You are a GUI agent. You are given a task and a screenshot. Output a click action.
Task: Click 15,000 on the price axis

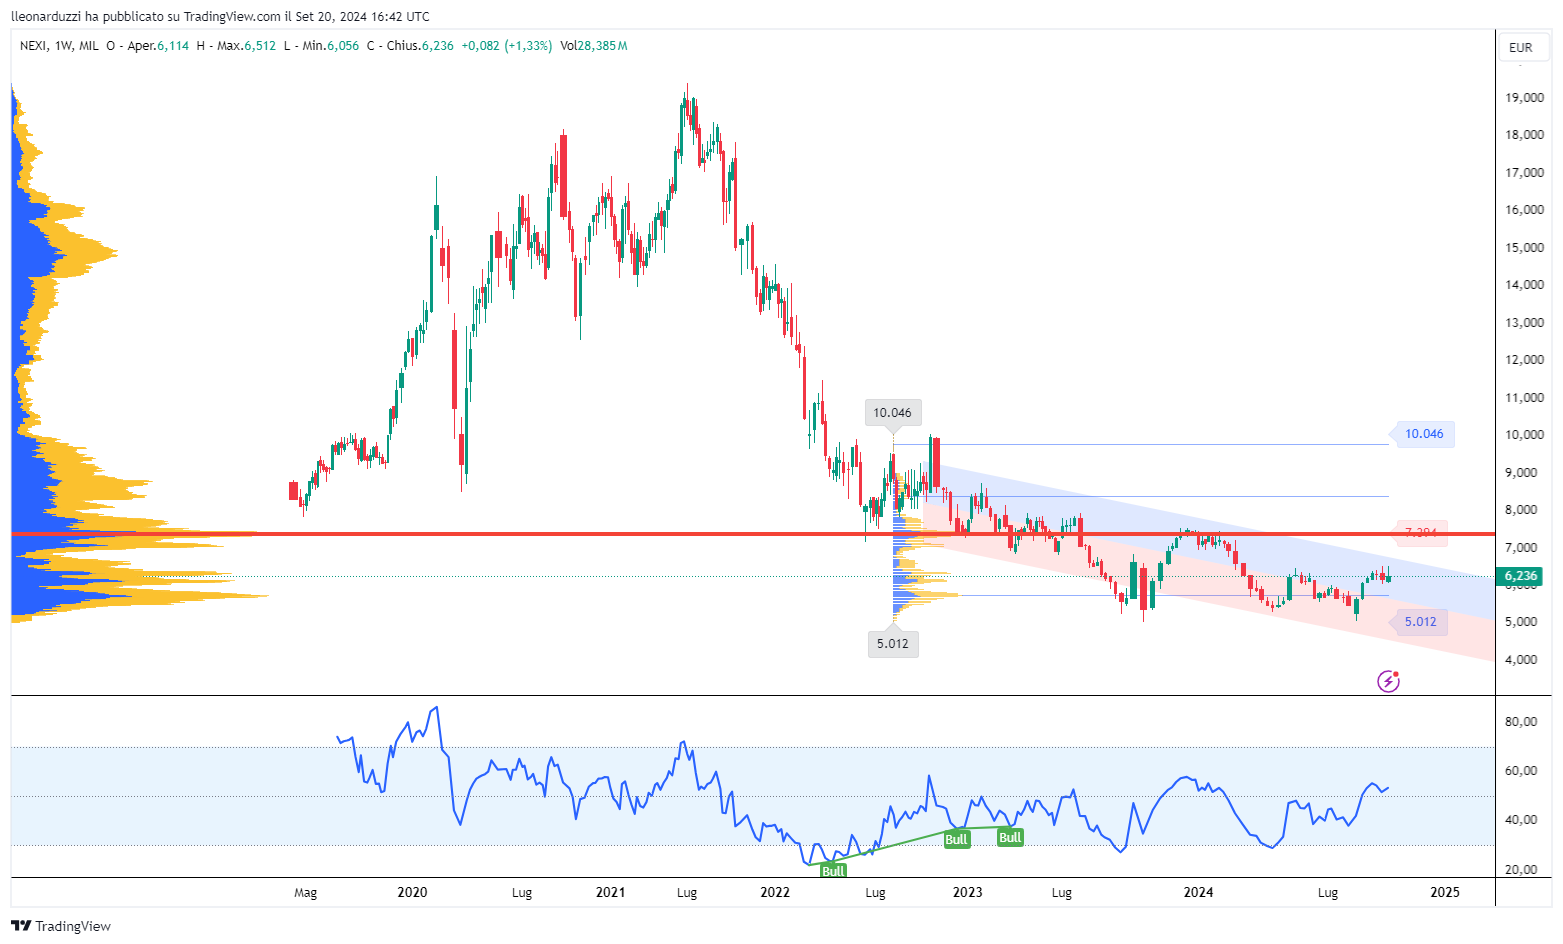1525,248
